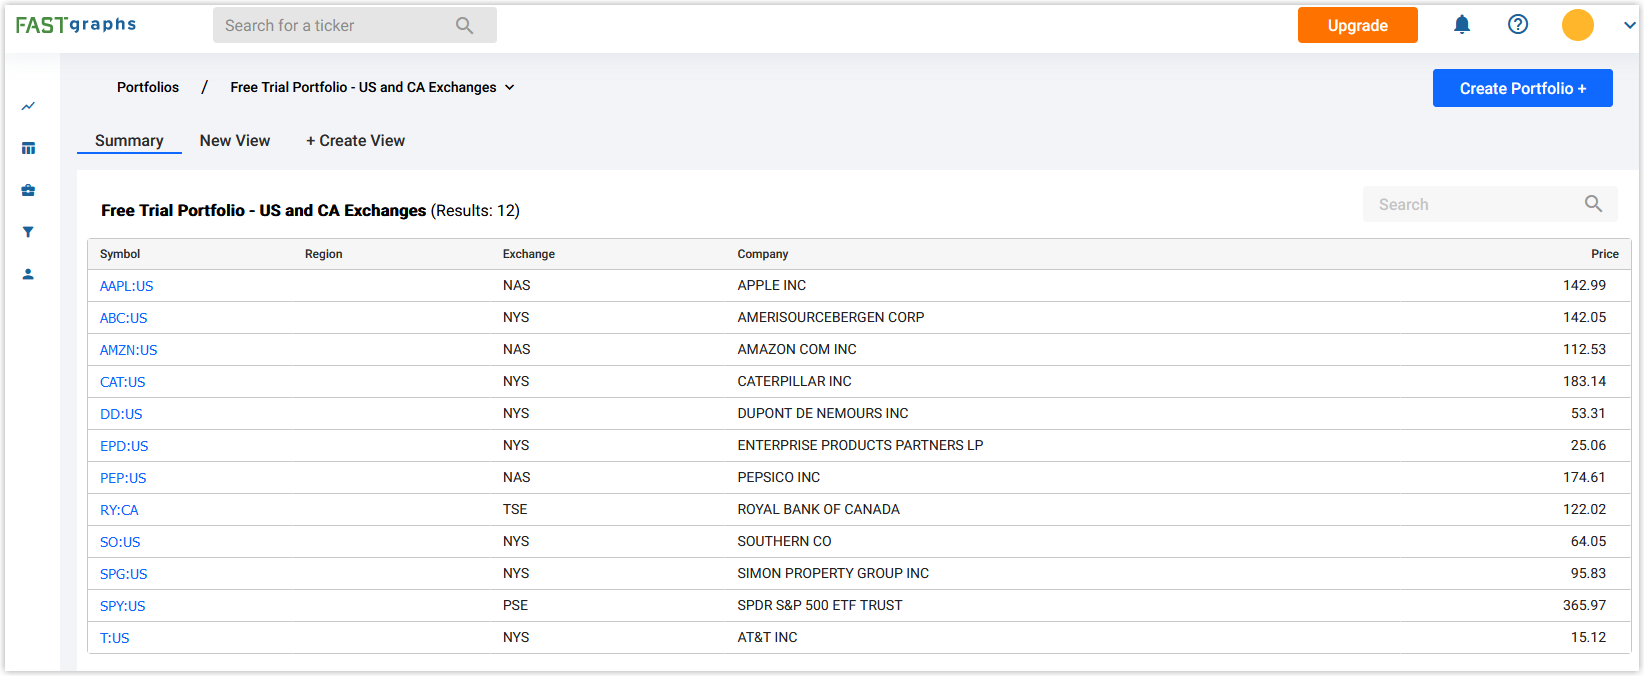1645x677 pixels.
Task: Open the table grid sidebar icon
Action: pos(28,148)
